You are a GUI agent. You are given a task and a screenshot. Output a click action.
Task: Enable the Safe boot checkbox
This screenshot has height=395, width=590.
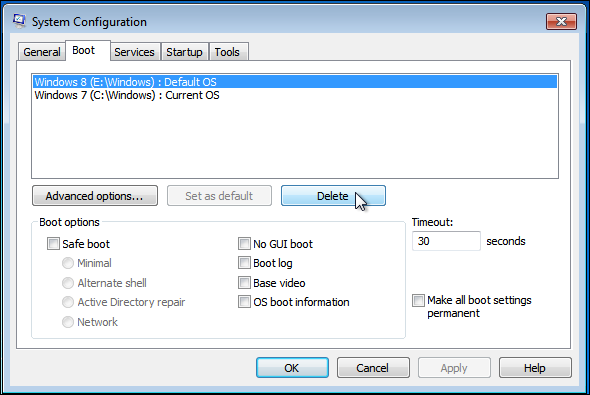coord(53,244)
